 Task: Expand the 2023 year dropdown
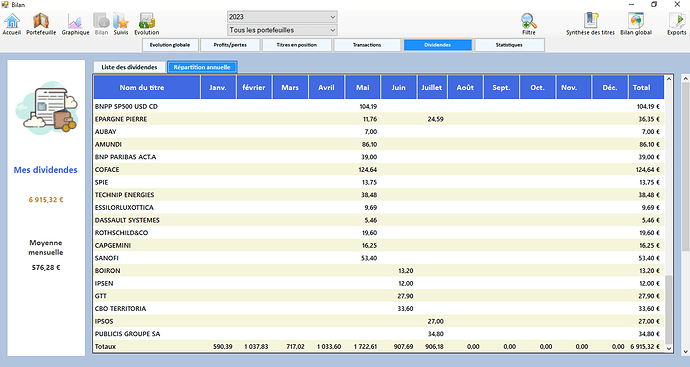click(x=283, y=17)
